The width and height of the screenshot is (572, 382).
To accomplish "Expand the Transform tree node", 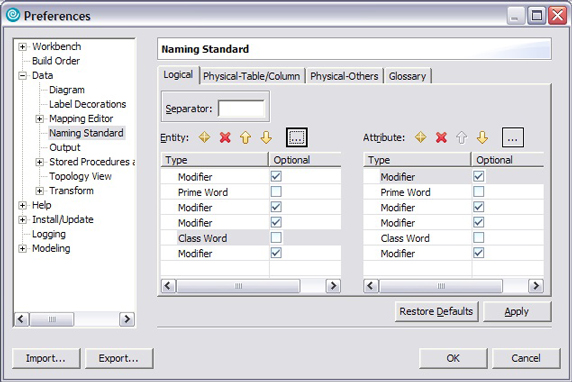I will 40,191.
